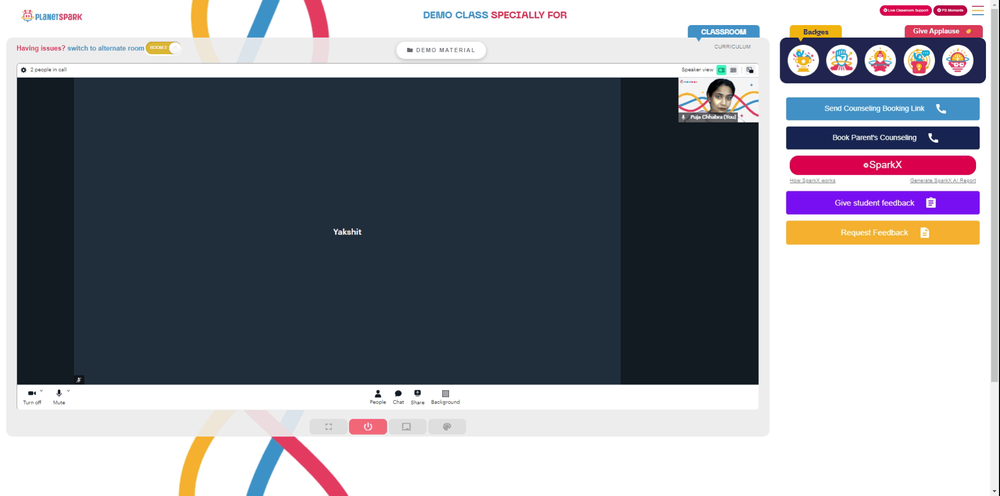Turn off the camera
Screen dimensions: 1000x496
[x=32, y=397]
